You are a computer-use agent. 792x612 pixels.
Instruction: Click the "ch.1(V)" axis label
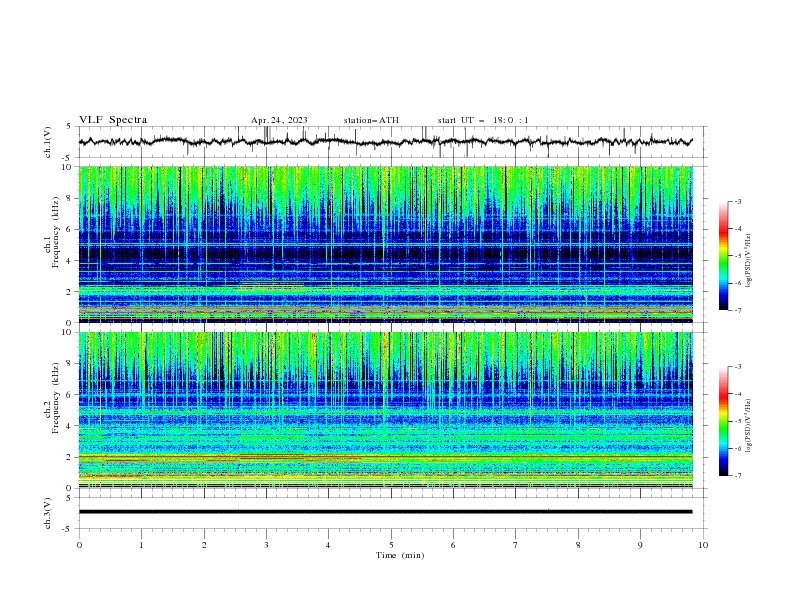click(x=48, y=142)
